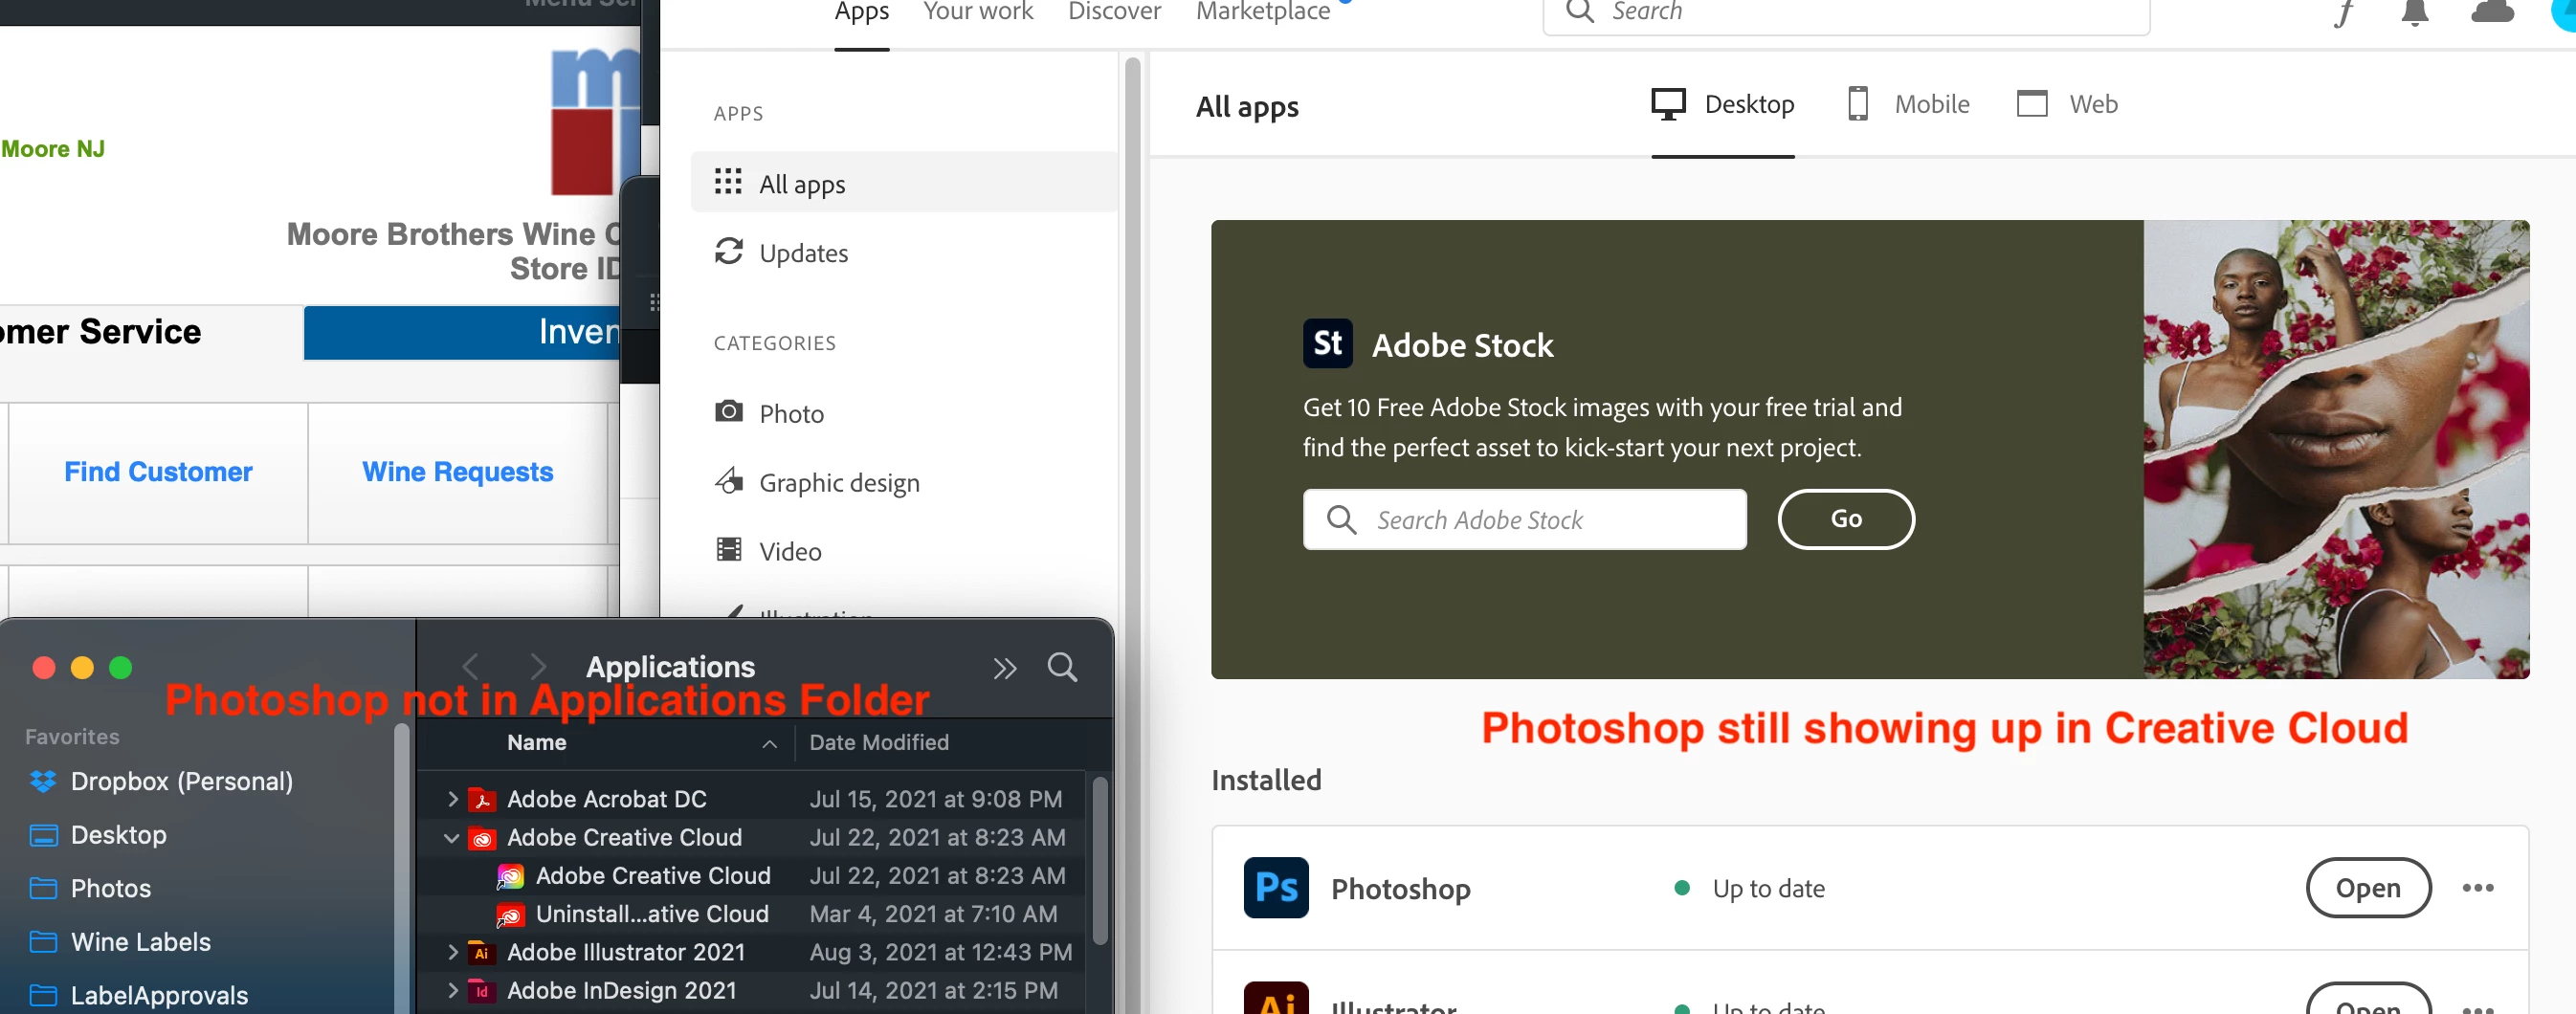Click the Photoshop Ps app icon
2576x1014 pixels.
pos(1276,887)
